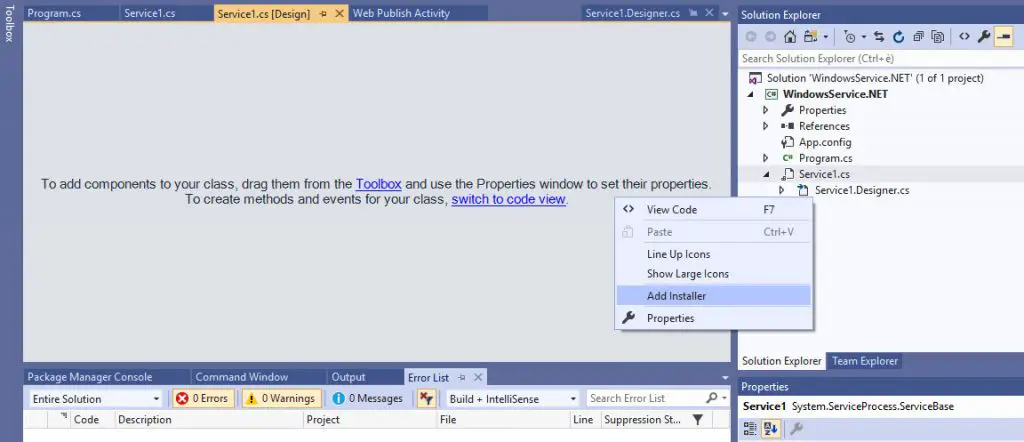Image resolution: width=1024 pixels, height=442 pixels.
Task: Close the Error List panel tab
Action: [x=478, y=377]
